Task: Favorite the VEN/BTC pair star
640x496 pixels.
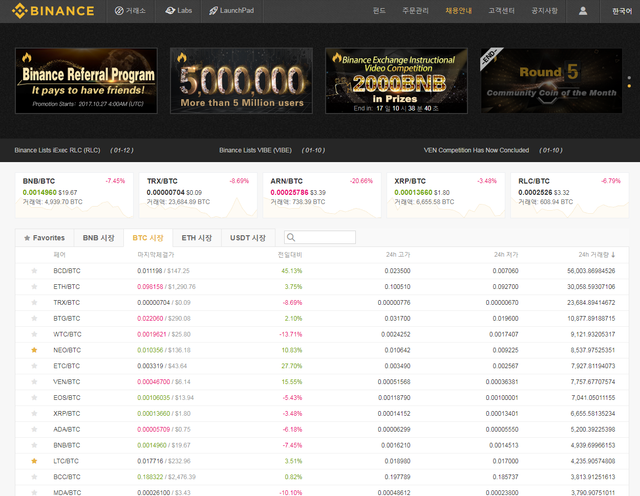Action: click(x=34, y=382)
